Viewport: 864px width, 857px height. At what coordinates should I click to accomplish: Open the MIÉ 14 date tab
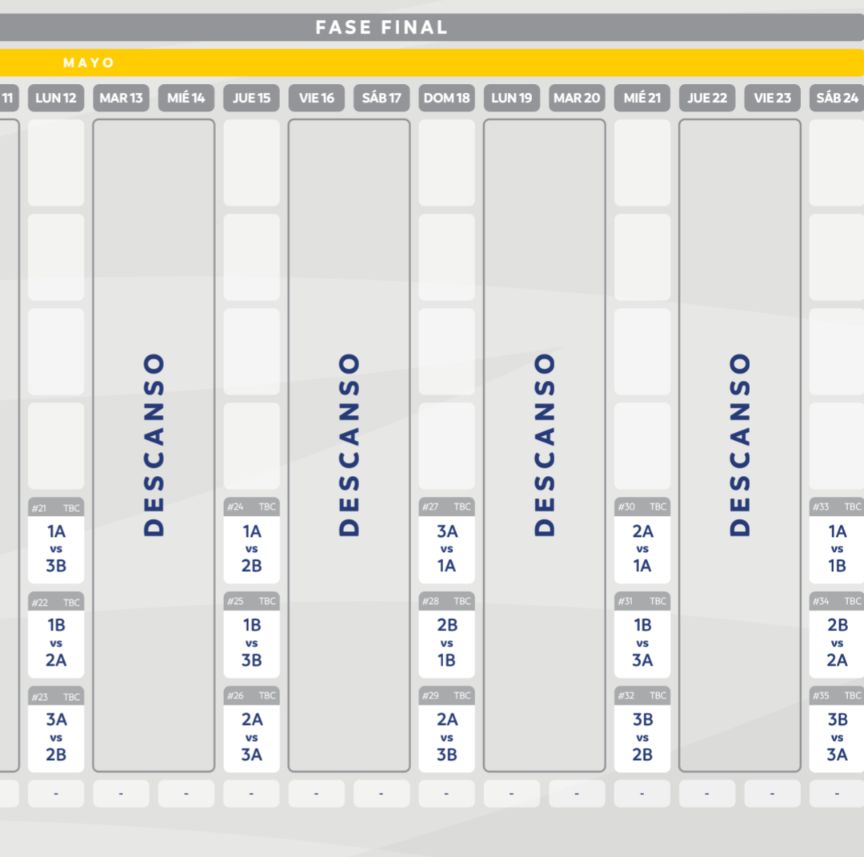(x=186, y=98)
